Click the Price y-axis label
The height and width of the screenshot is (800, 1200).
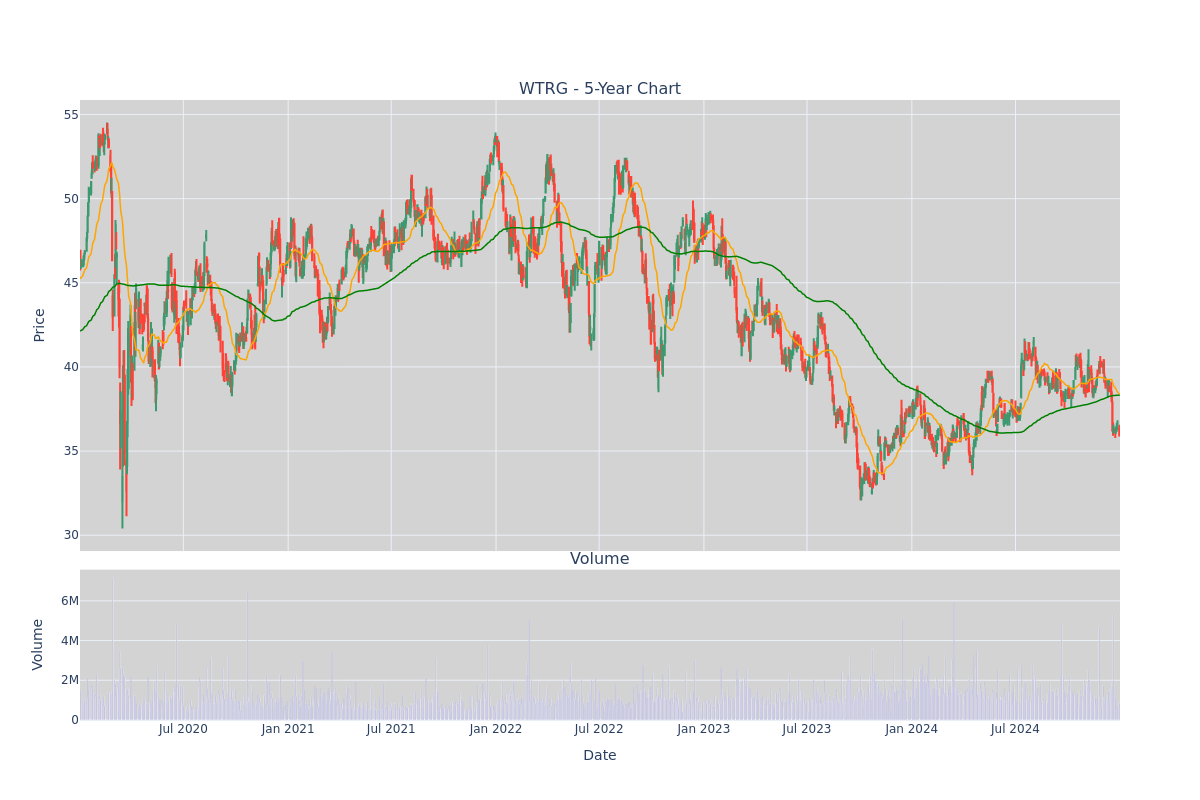40,325
